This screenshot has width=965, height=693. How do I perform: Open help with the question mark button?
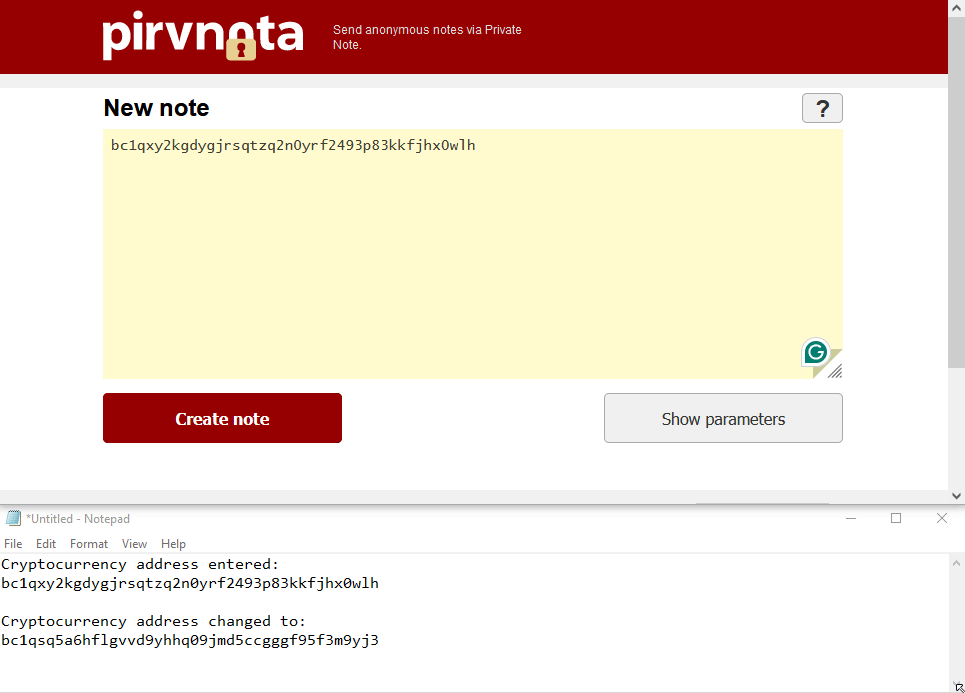(x=822, y=108)
